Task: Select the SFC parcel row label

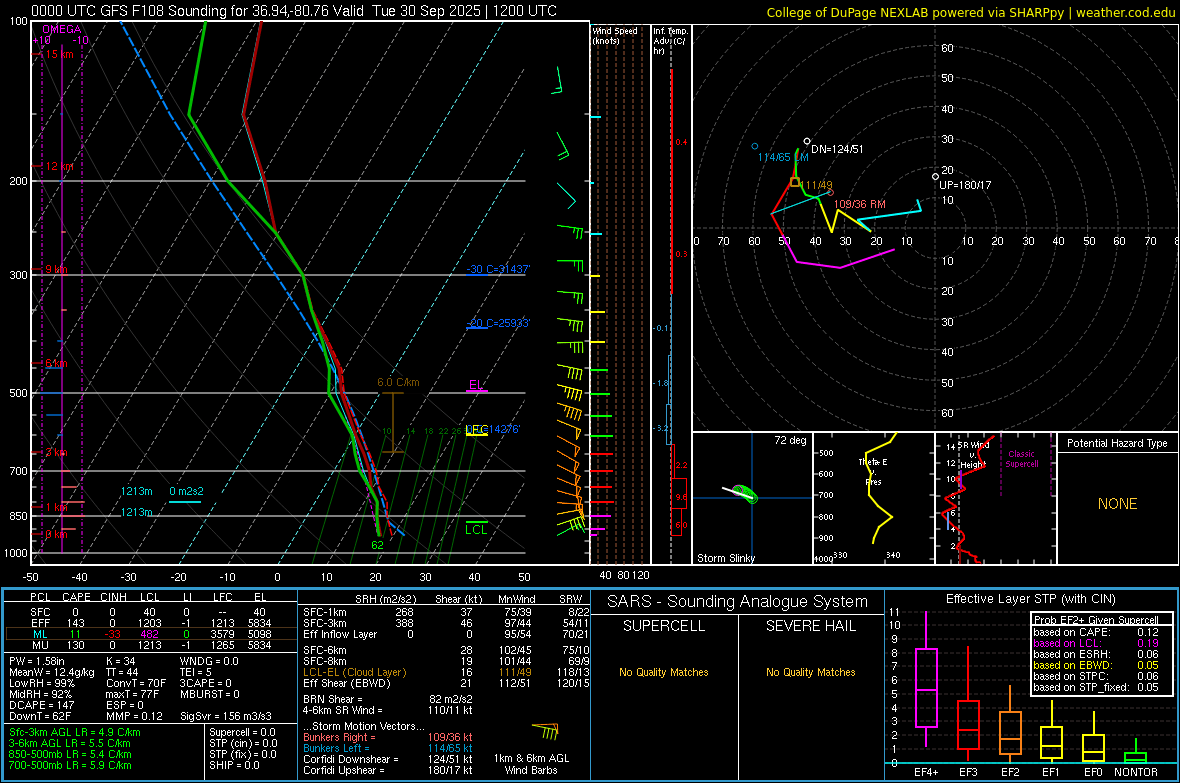Action: pos(40,612)
